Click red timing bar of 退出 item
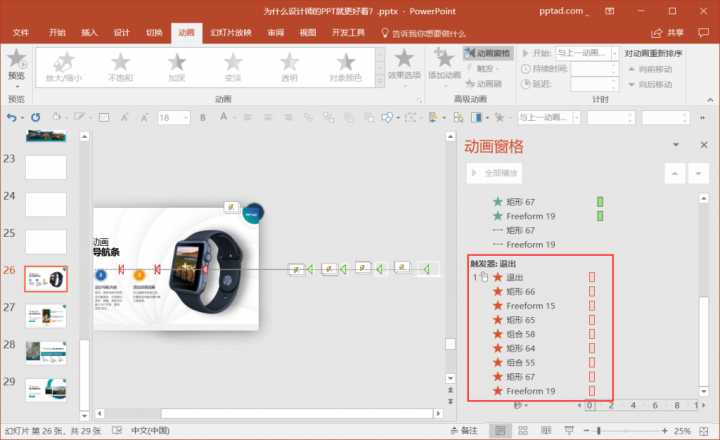The image size is (720, 440). coord(592,277)
